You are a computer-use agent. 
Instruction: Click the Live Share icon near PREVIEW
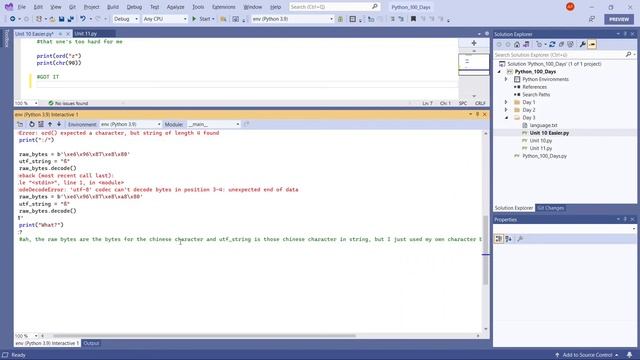(592, 19)
